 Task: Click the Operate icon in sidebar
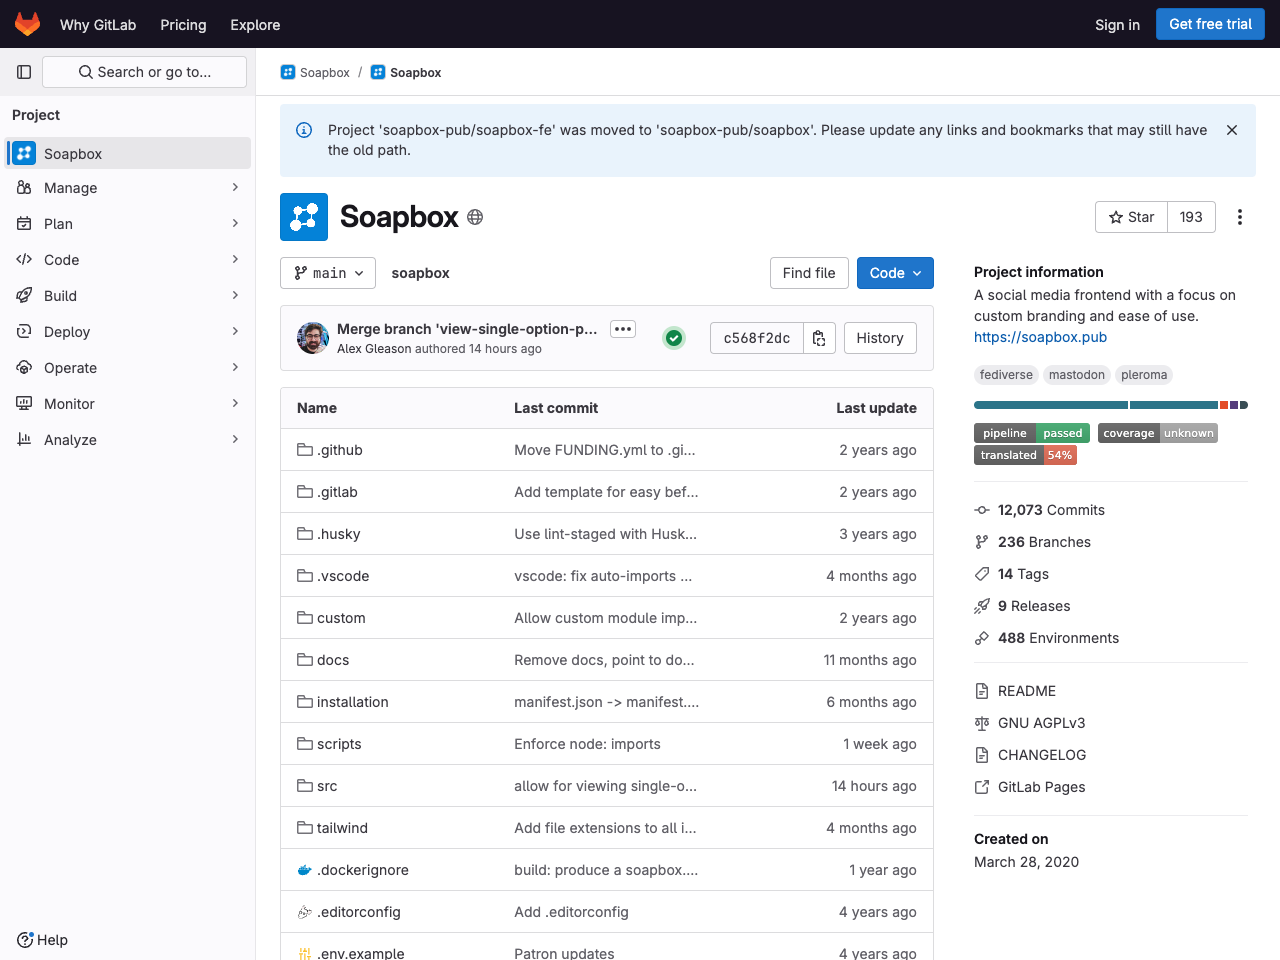pyautogui.click(x=24, y=368)
